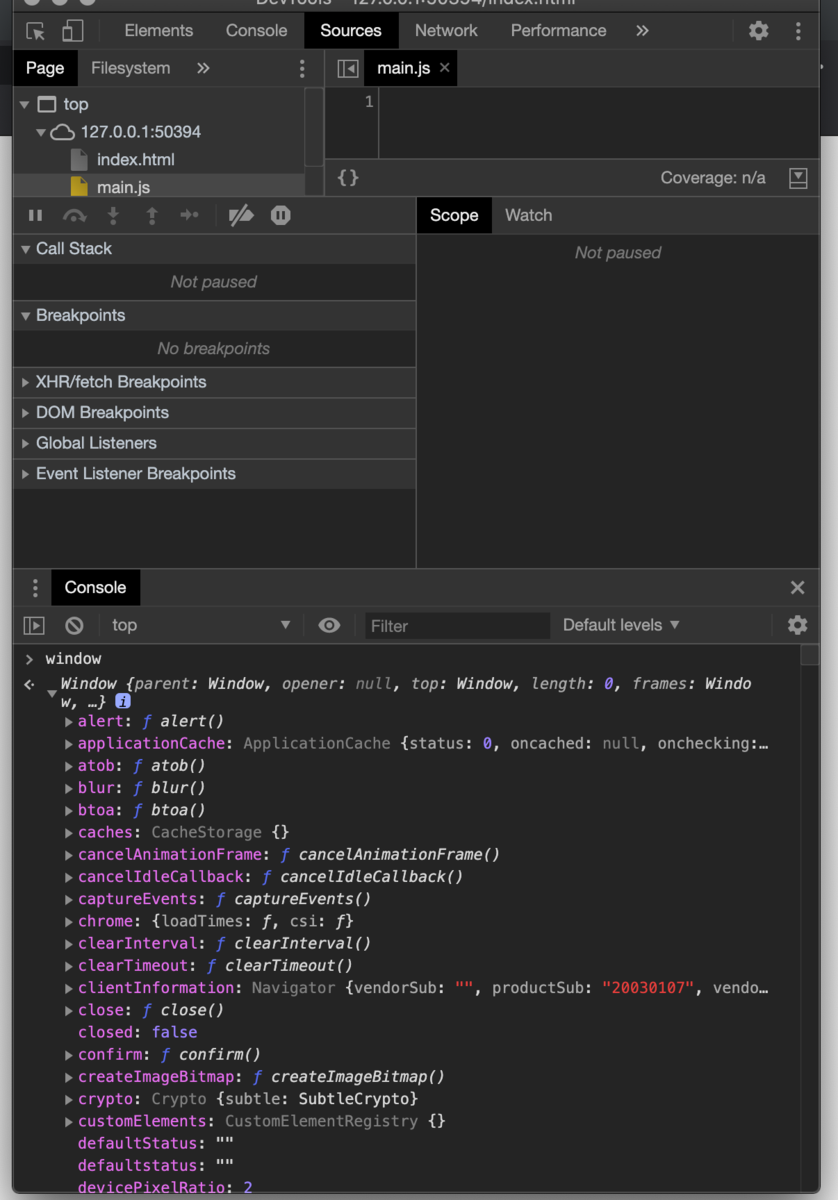Pause script execution
Viewport: 838px width, 1200px height.
[36, 215]
